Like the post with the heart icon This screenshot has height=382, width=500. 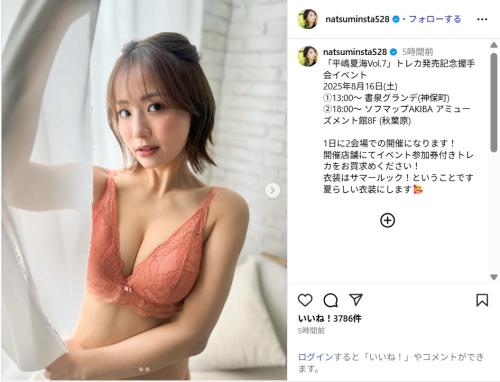click(x=305, y=300)
